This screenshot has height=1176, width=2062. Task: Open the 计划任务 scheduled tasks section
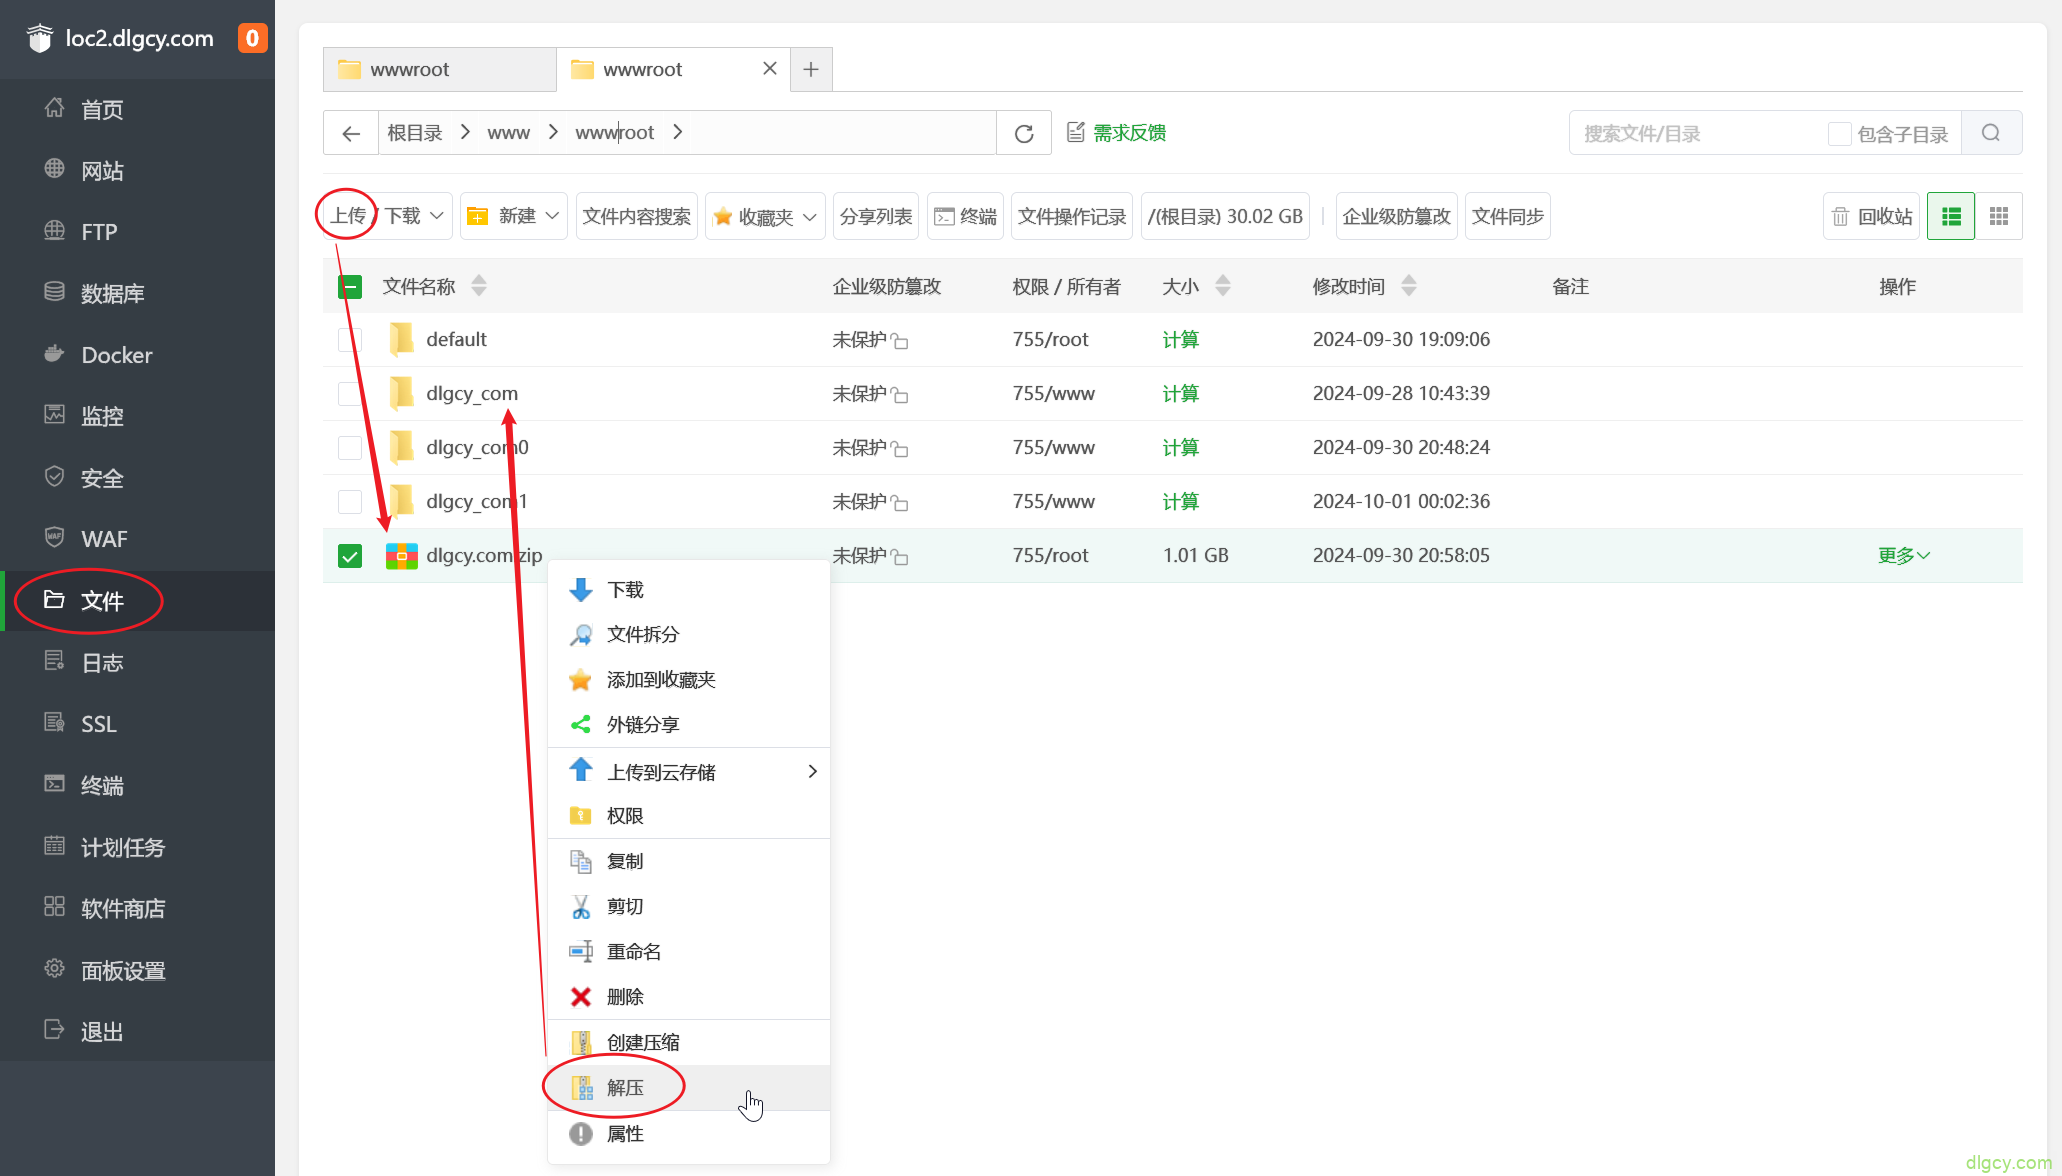click(x=137, y=847)
